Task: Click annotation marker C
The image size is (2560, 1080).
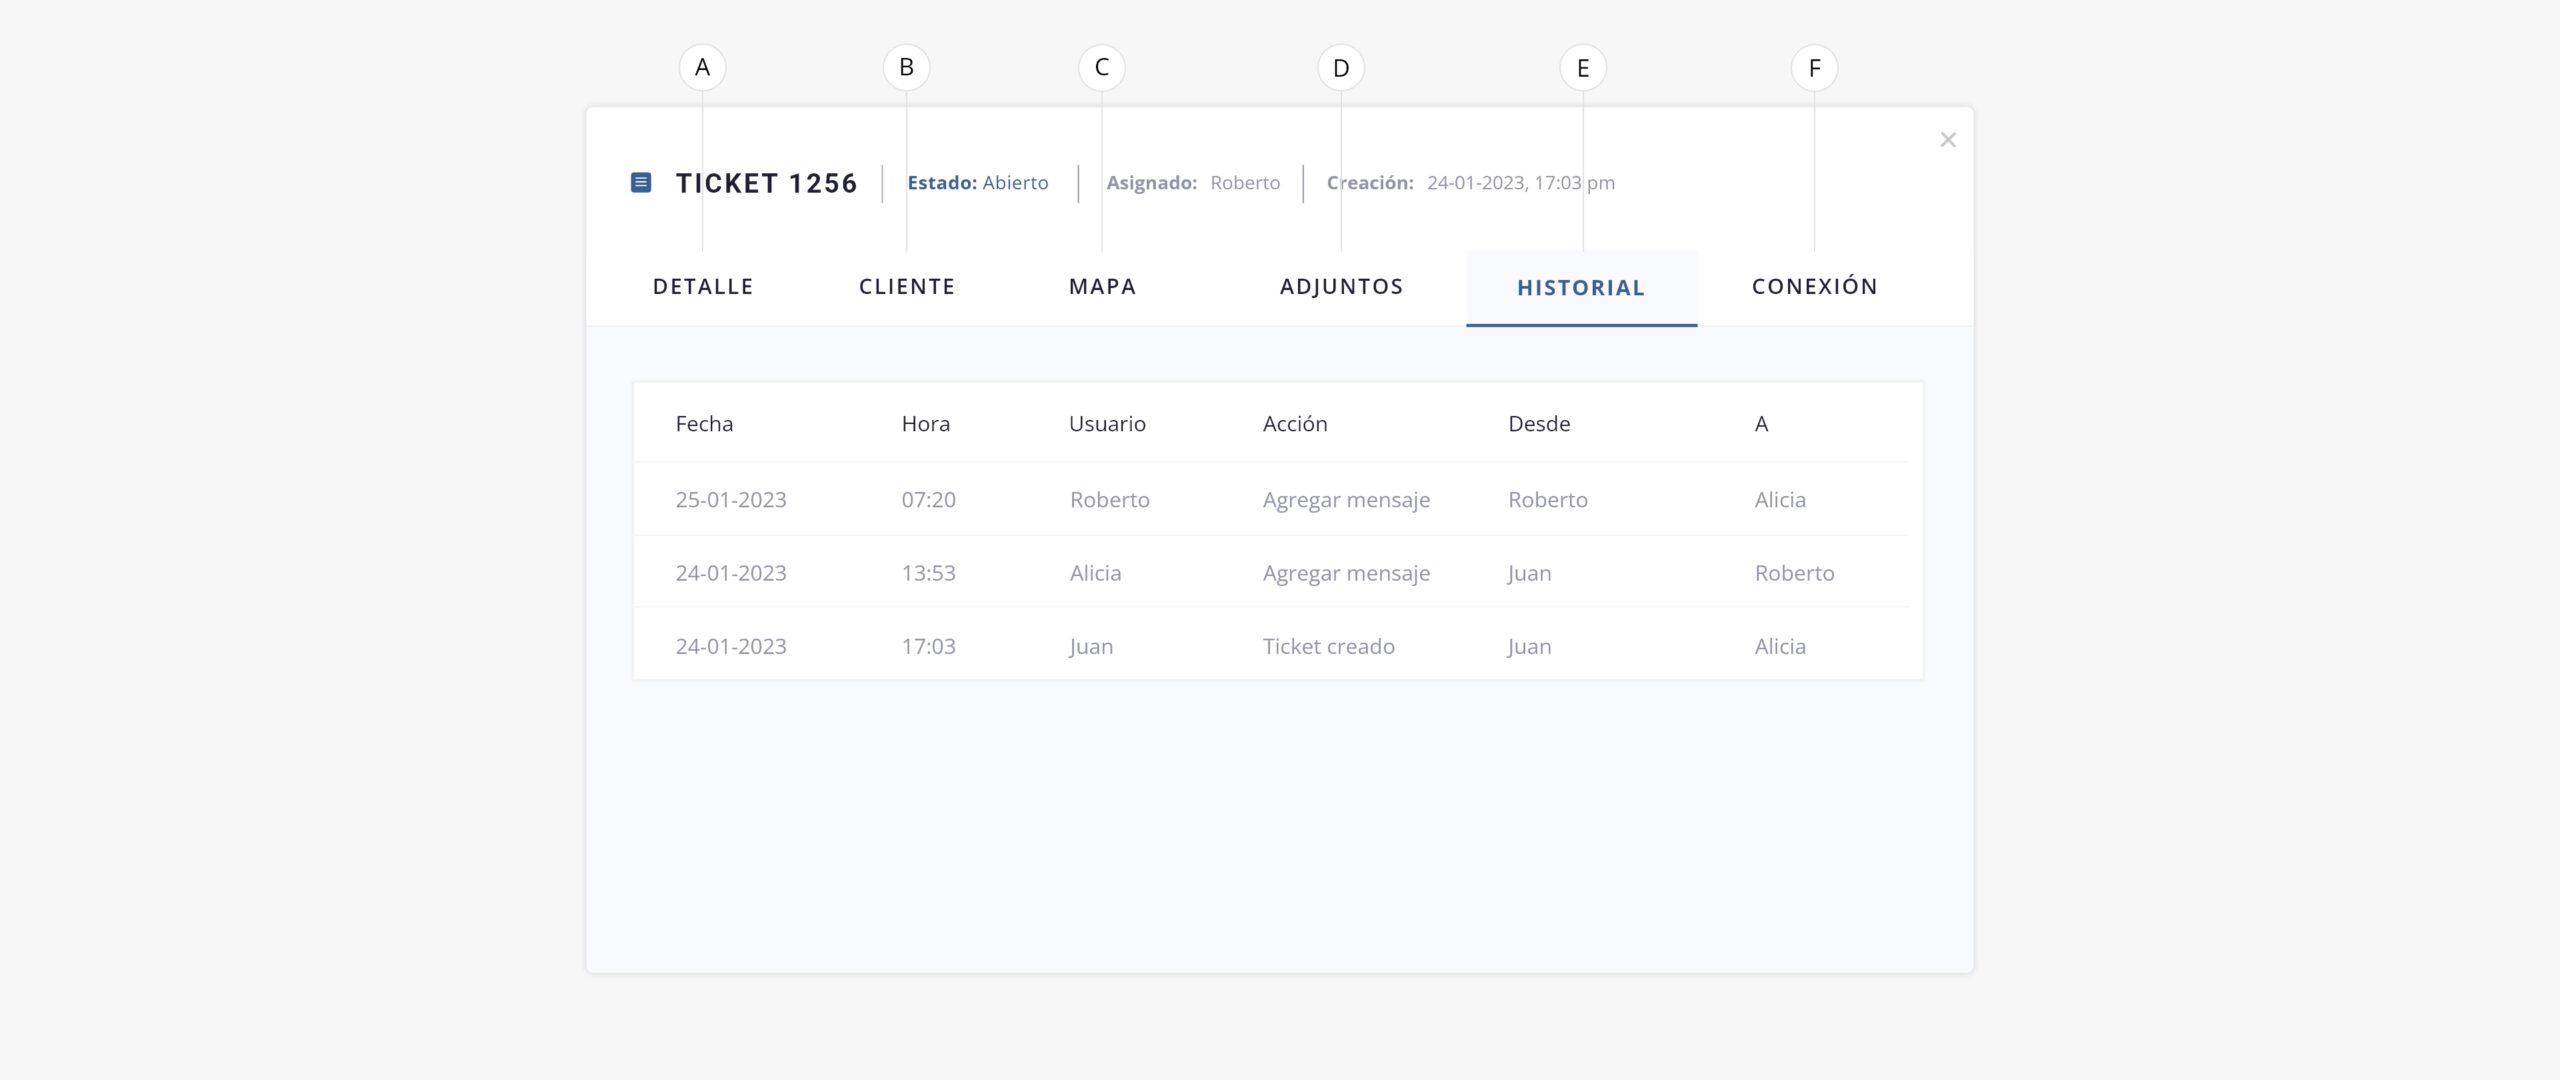Action: (1101, 68)
